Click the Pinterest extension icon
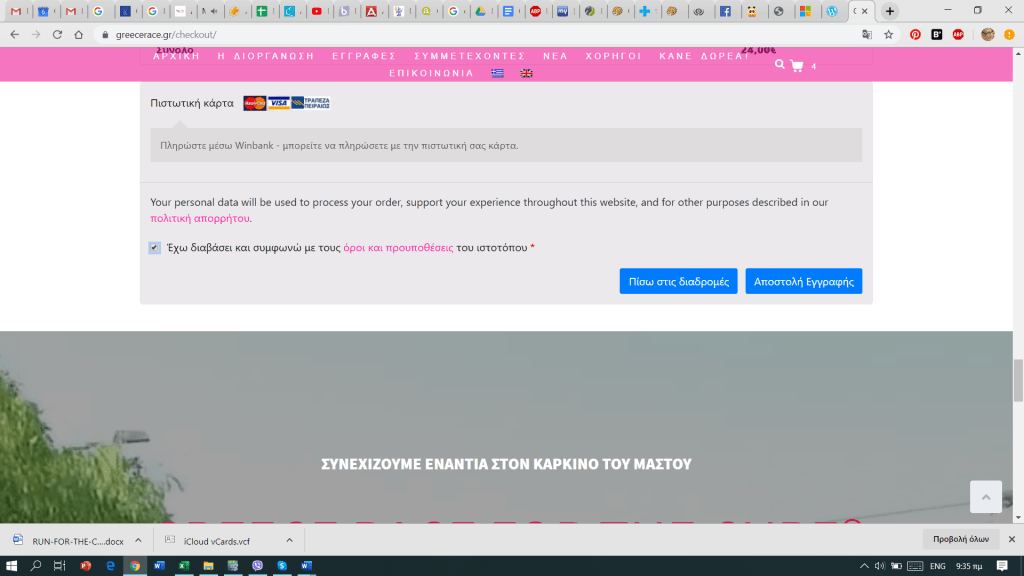Image resolution: width=1024 pixels, height=576 pixels. point(915,34)
